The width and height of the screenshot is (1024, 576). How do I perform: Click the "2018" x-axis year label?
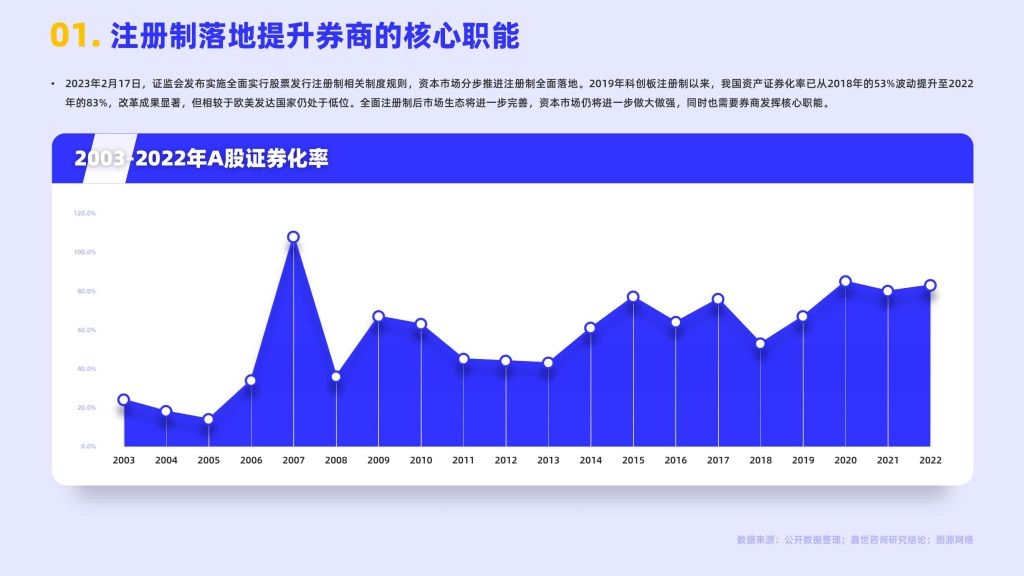pos(760,460)
